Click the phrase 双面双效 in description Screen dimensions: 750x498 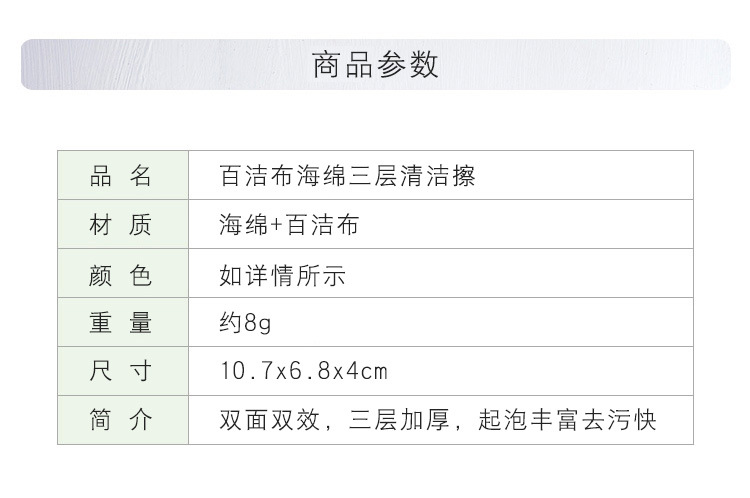click(x=270, y=421)
